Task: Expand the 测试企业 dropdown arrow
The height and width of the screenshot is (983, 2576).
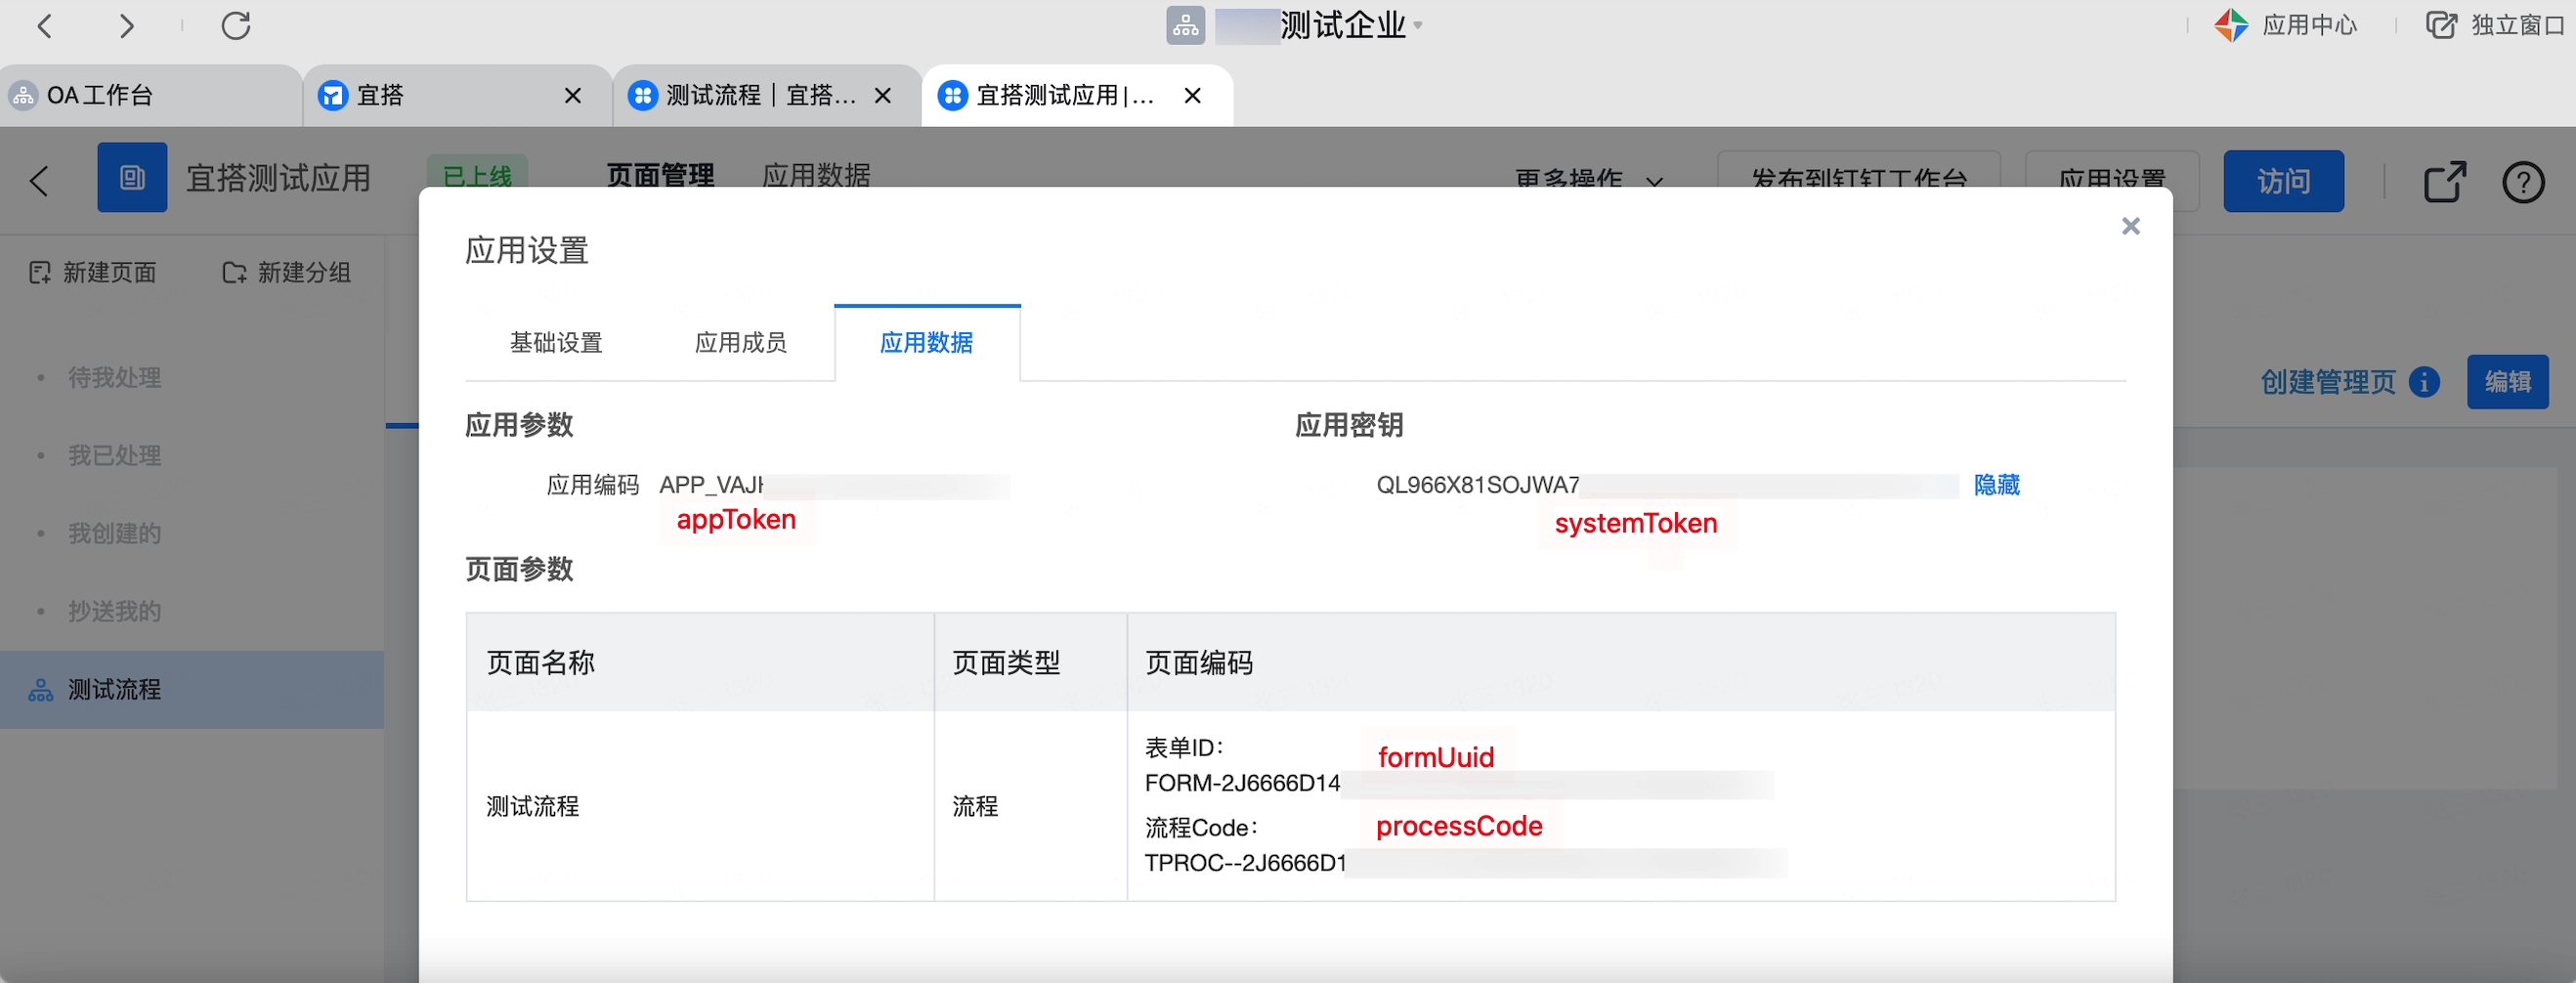Action: (1417, 26)
